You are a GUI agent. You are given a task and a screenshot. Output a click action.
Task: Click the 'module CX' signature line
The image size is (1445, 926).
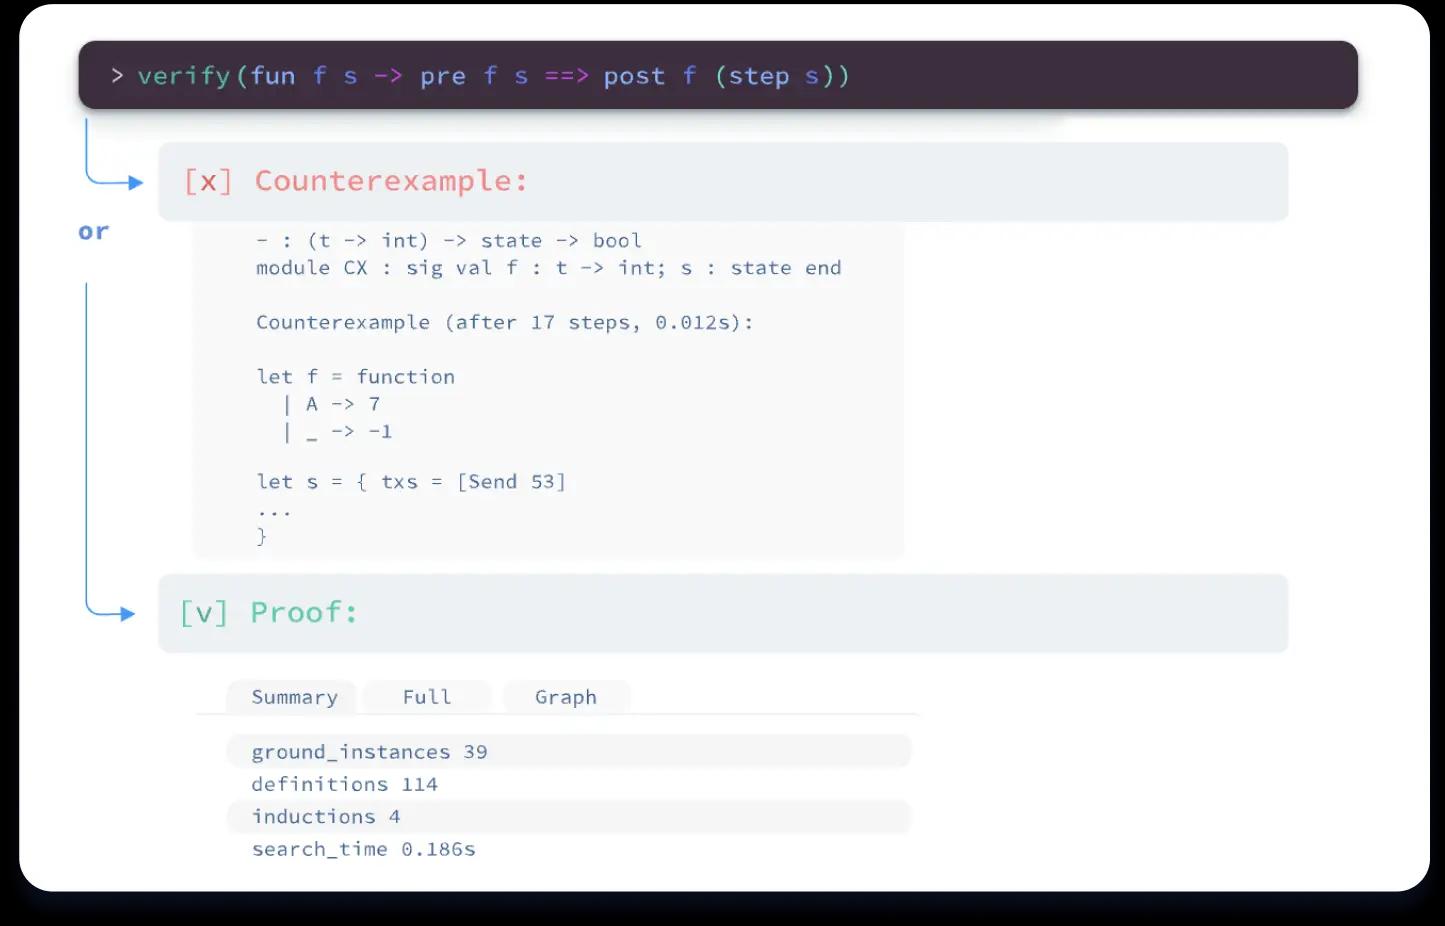[x=548, y=268]
